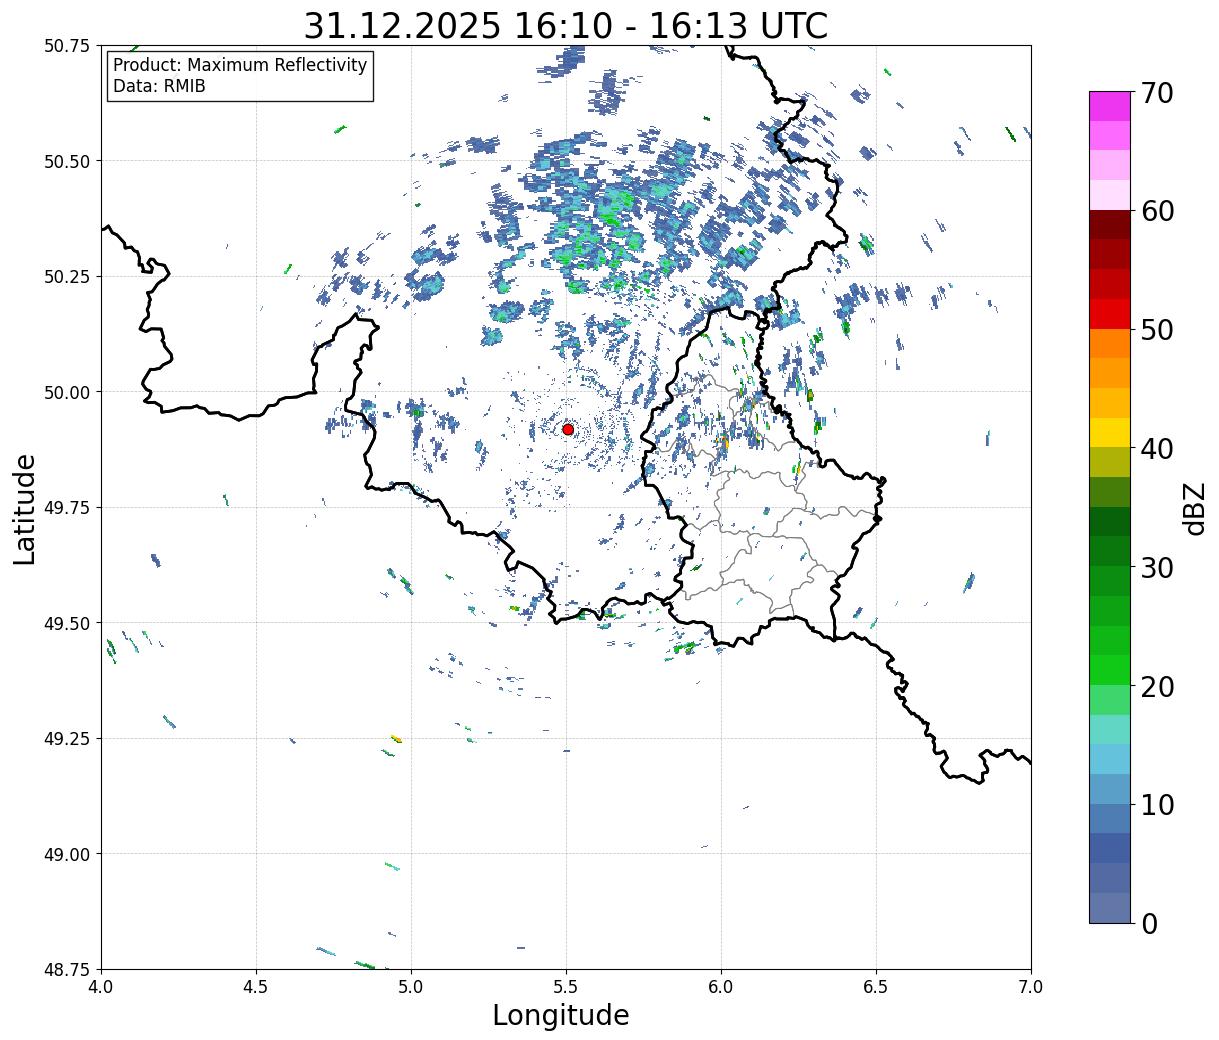Click the latitude tick label '50.75'

[x=67, y=46]
